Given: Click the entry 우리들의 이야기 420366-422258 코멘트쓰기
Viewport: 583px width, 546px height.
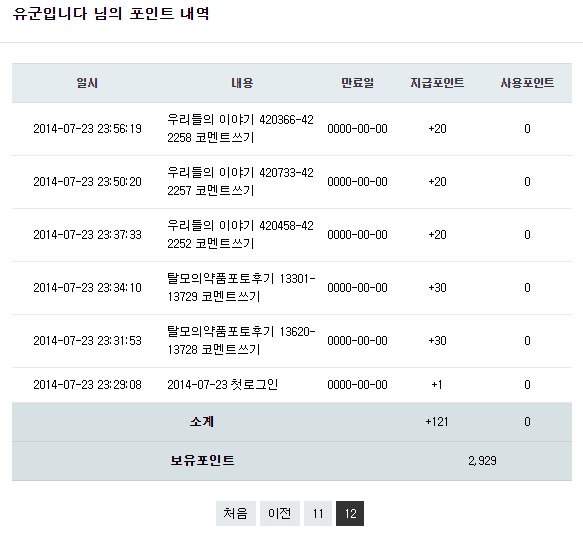Looking at the screenshot, I should 241,129.
